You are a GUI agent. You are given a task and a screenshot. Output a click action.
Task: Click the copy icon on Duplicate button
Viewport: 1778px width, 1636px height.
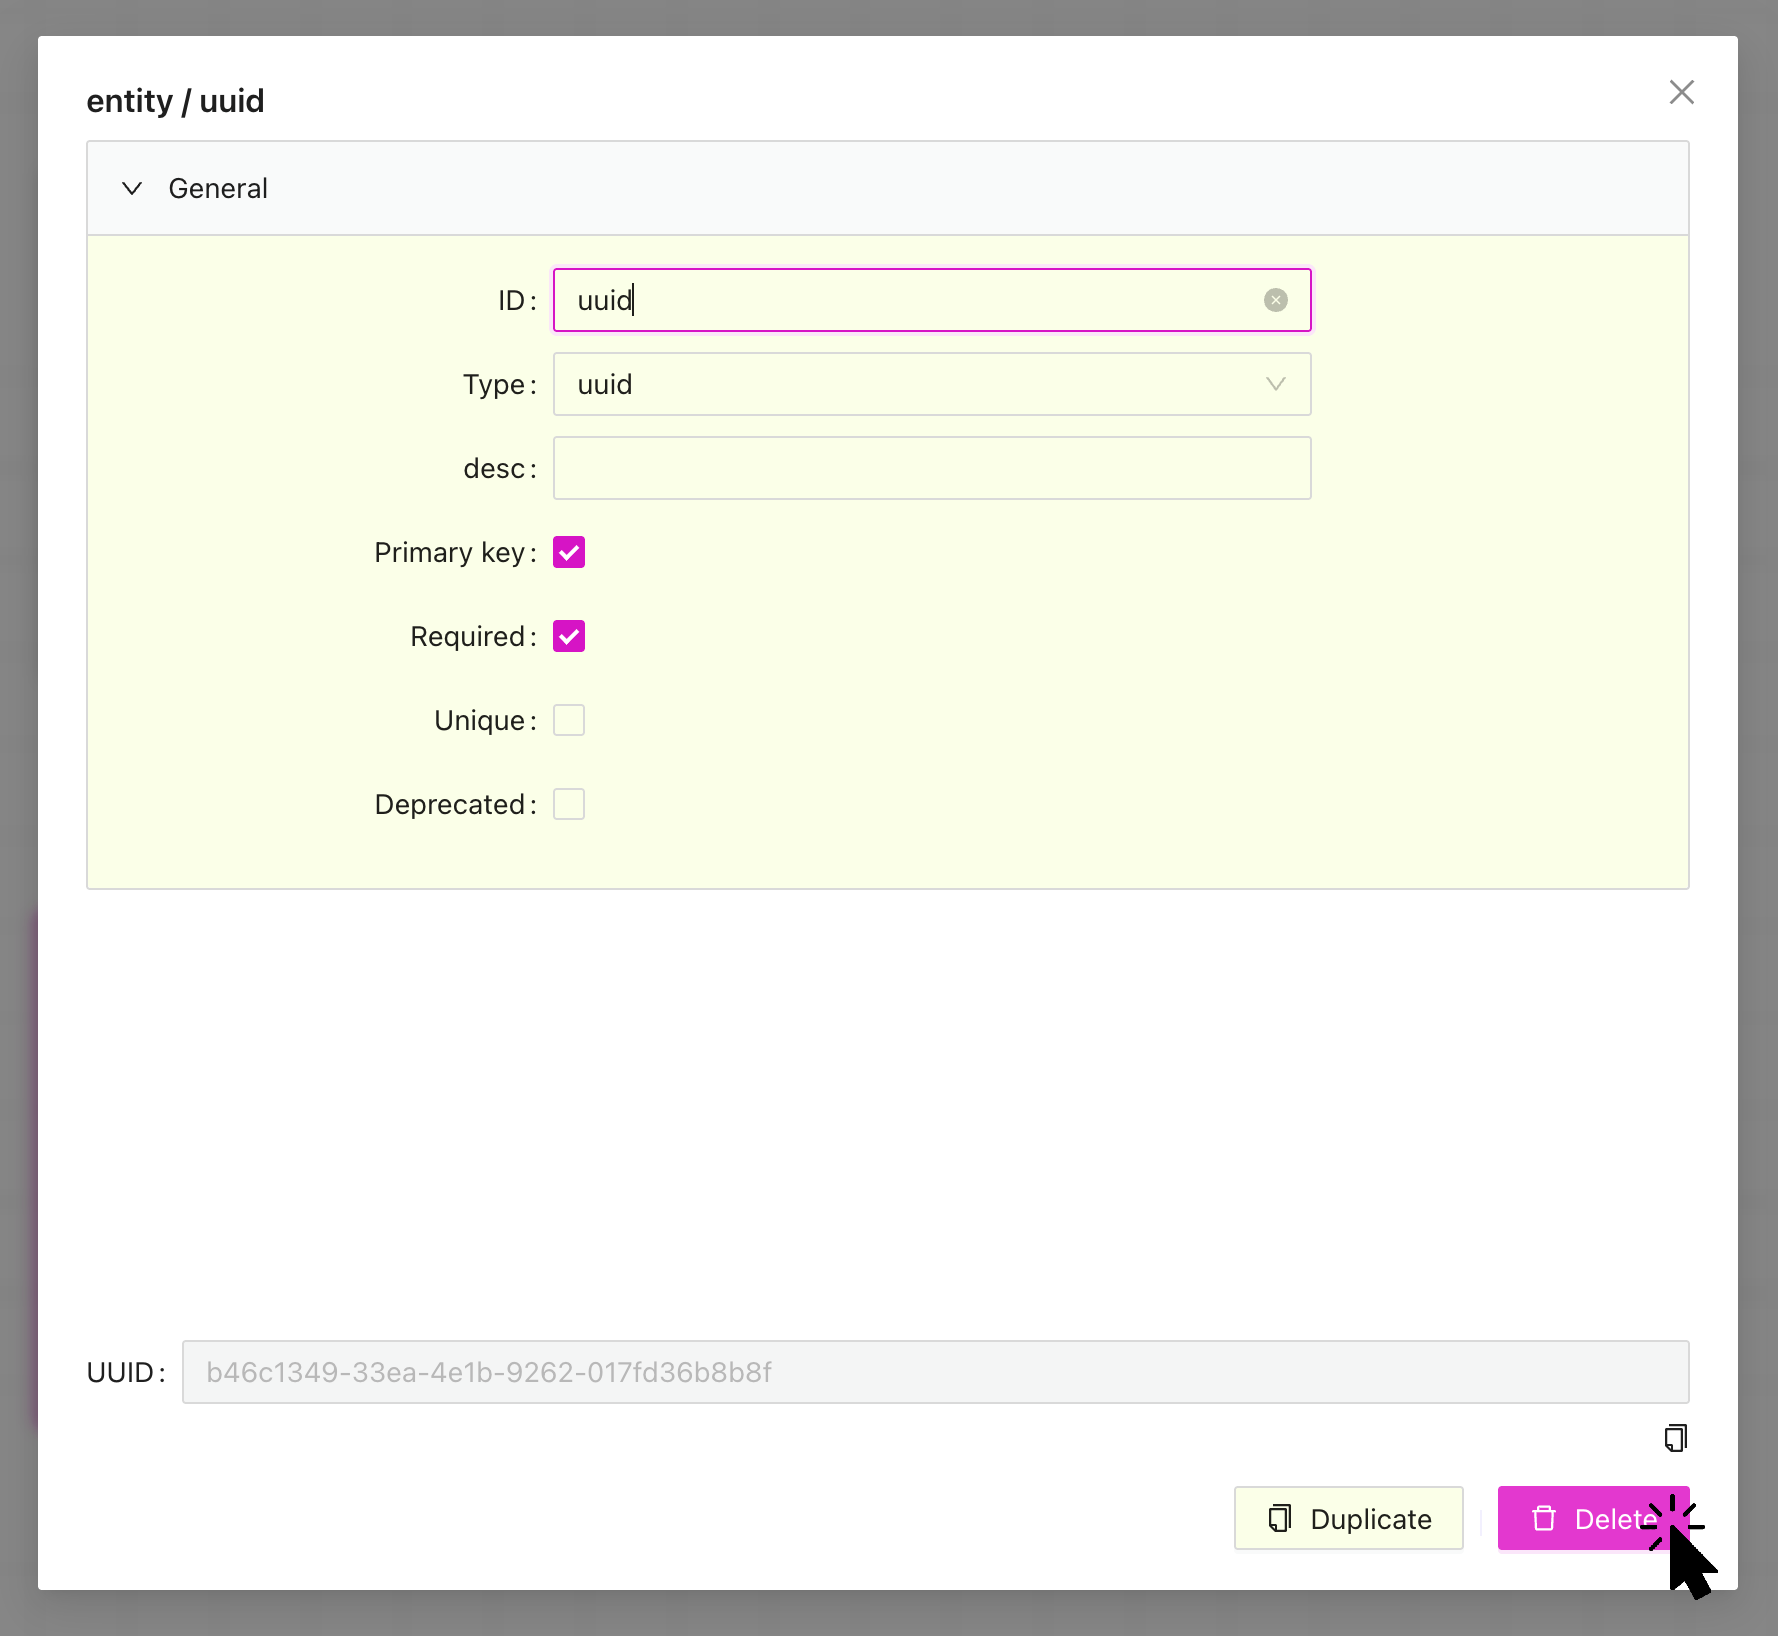tap(1279, 1518)
